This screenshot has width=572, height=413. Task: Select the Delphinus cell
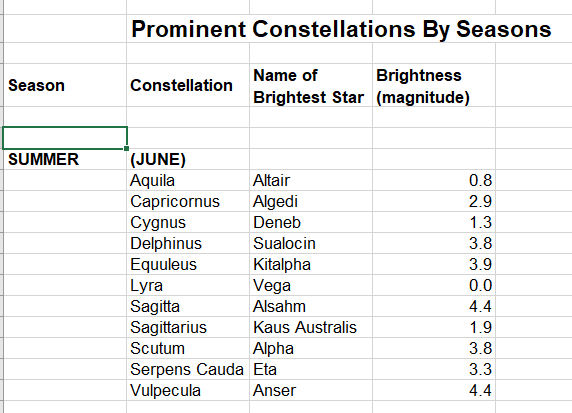tap(188, 243)
